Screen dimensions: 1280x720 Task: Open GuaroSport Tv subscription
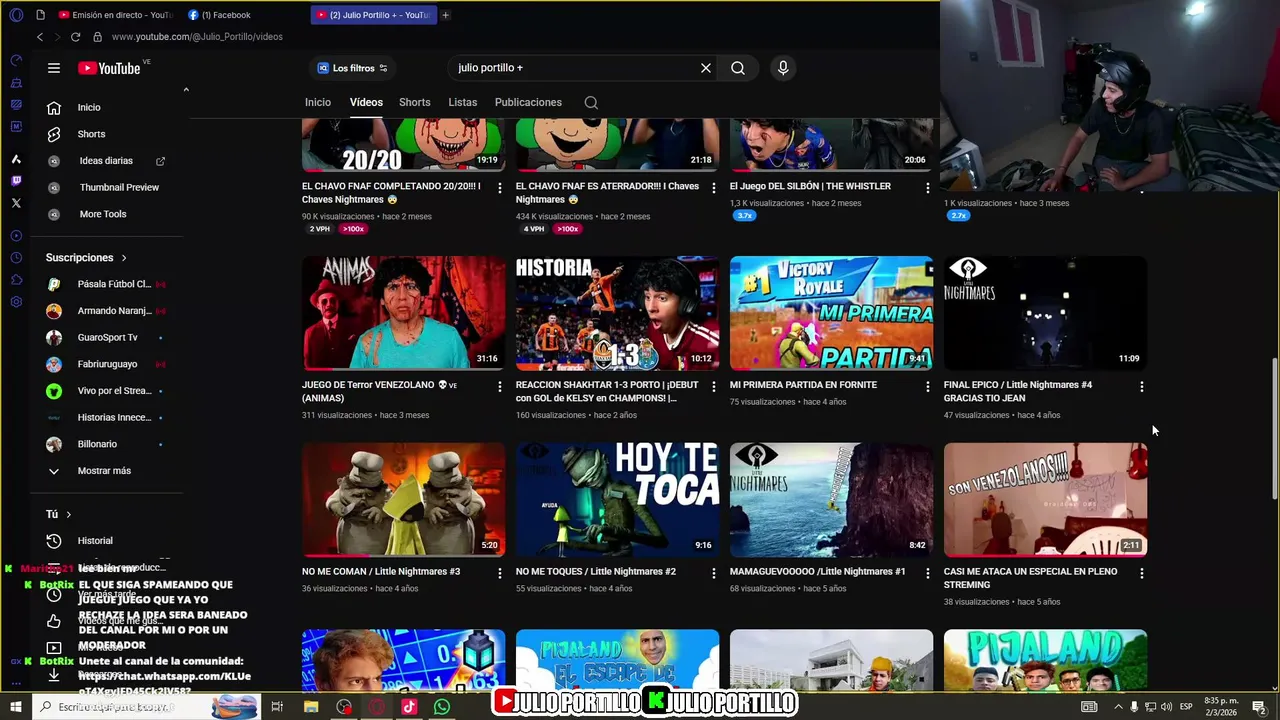[x=107, y=338]
